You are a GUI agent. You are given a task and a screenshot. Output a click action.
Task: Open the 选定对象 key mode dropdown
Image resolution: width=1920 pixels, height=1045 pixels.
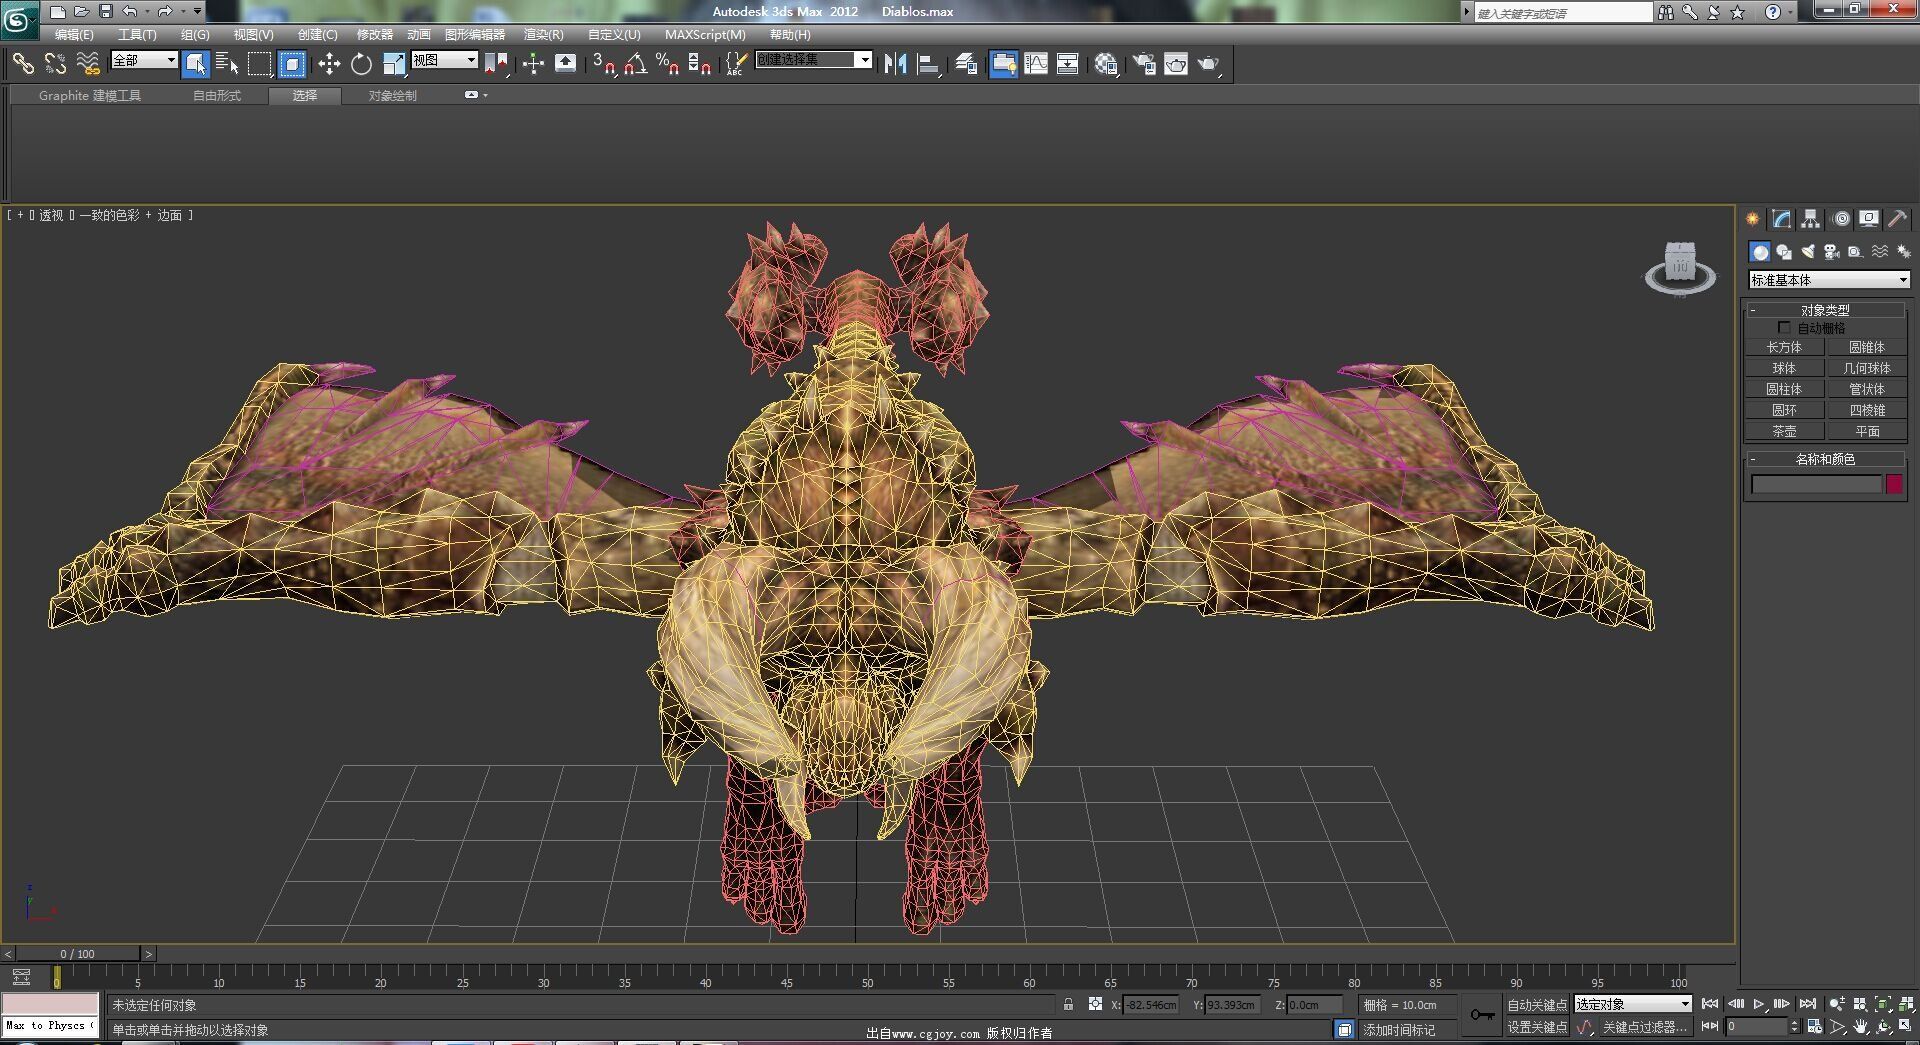point(1633,1004)
